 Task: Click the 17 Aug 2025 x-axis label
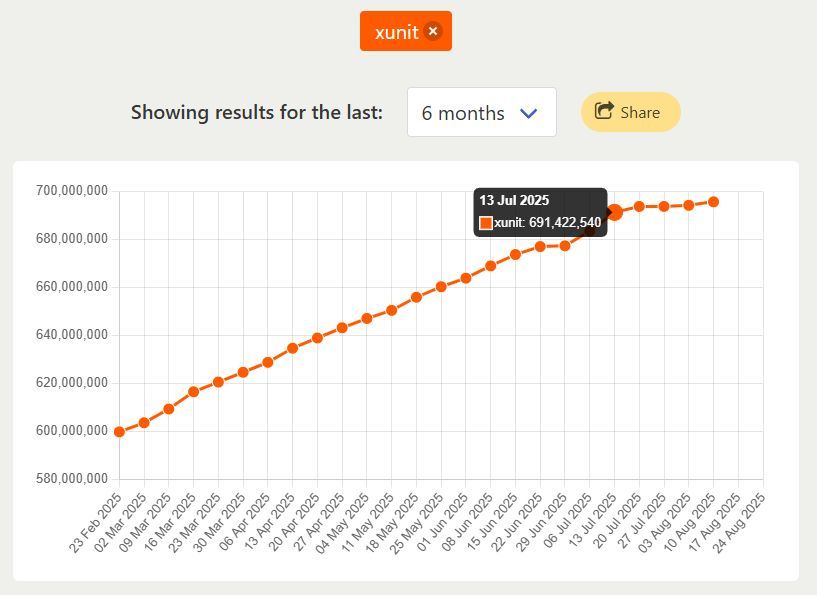[714, 523]
